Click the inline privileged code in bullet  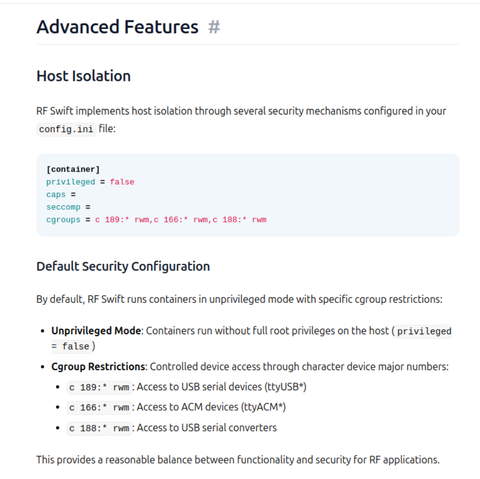[424, 331]
